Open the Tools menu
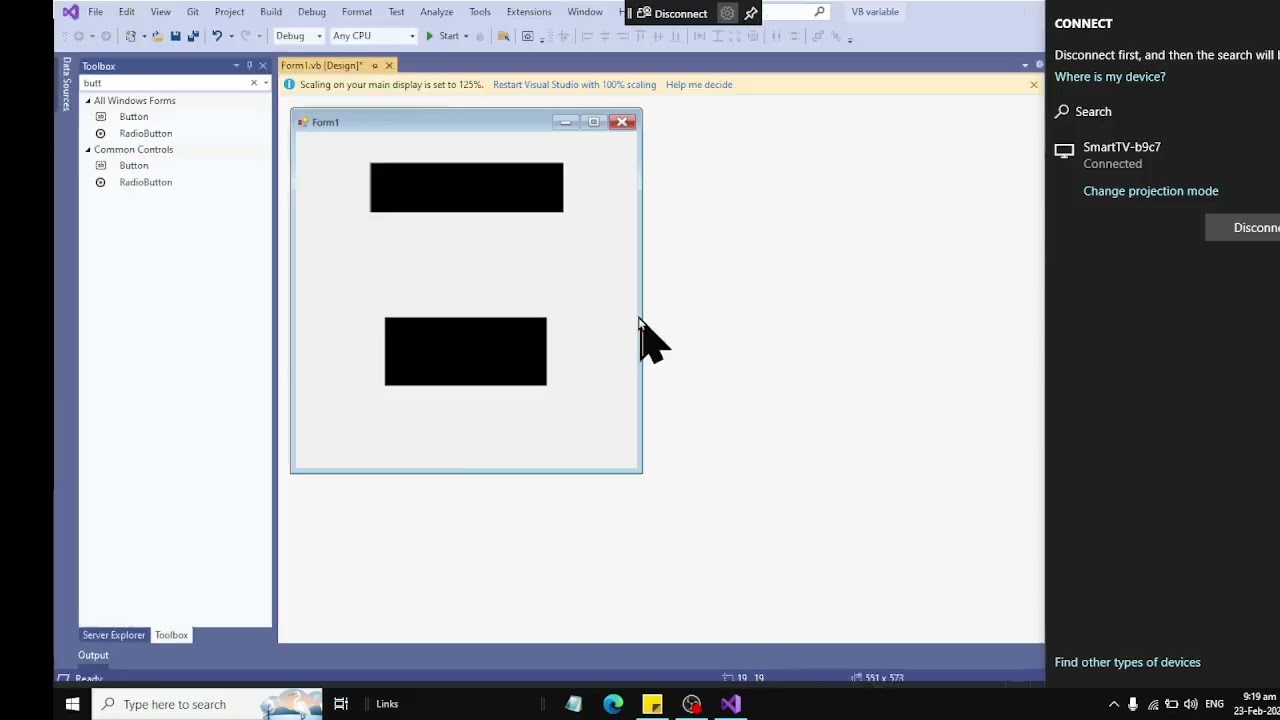This screenshot has height=720, width=1280. coord(480,12)
